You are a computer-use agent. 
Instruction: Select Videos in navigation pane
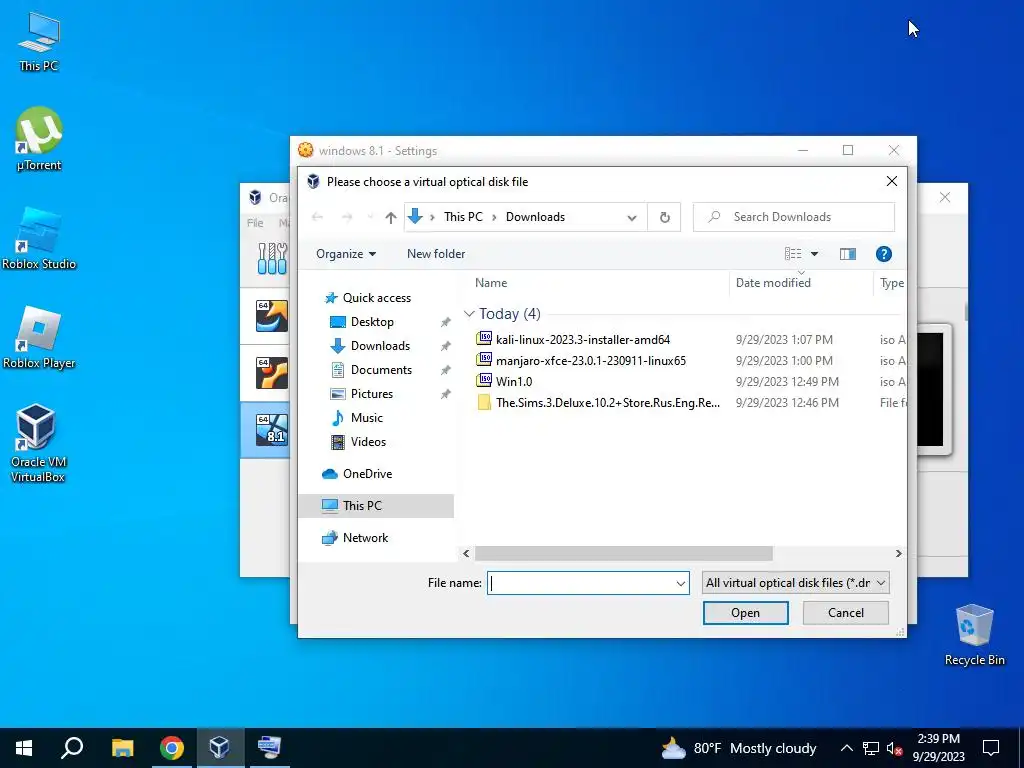coord(368,442)
